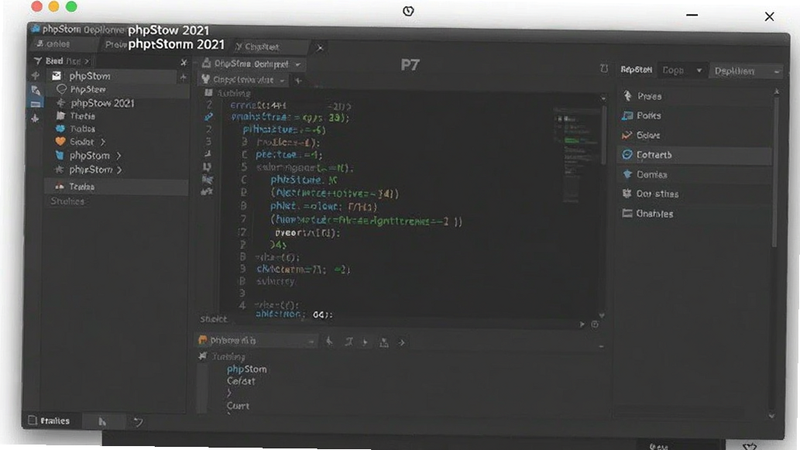Click the pin icon above phpStom in bottom panel
800x450 pixels.
coord(203,356)
